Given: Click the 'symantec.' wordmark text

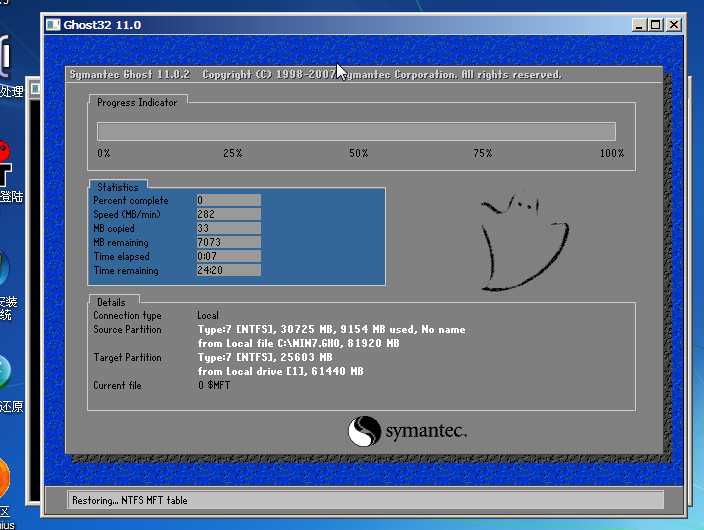Looking at the screenshot, I should [x=426, y=431].
